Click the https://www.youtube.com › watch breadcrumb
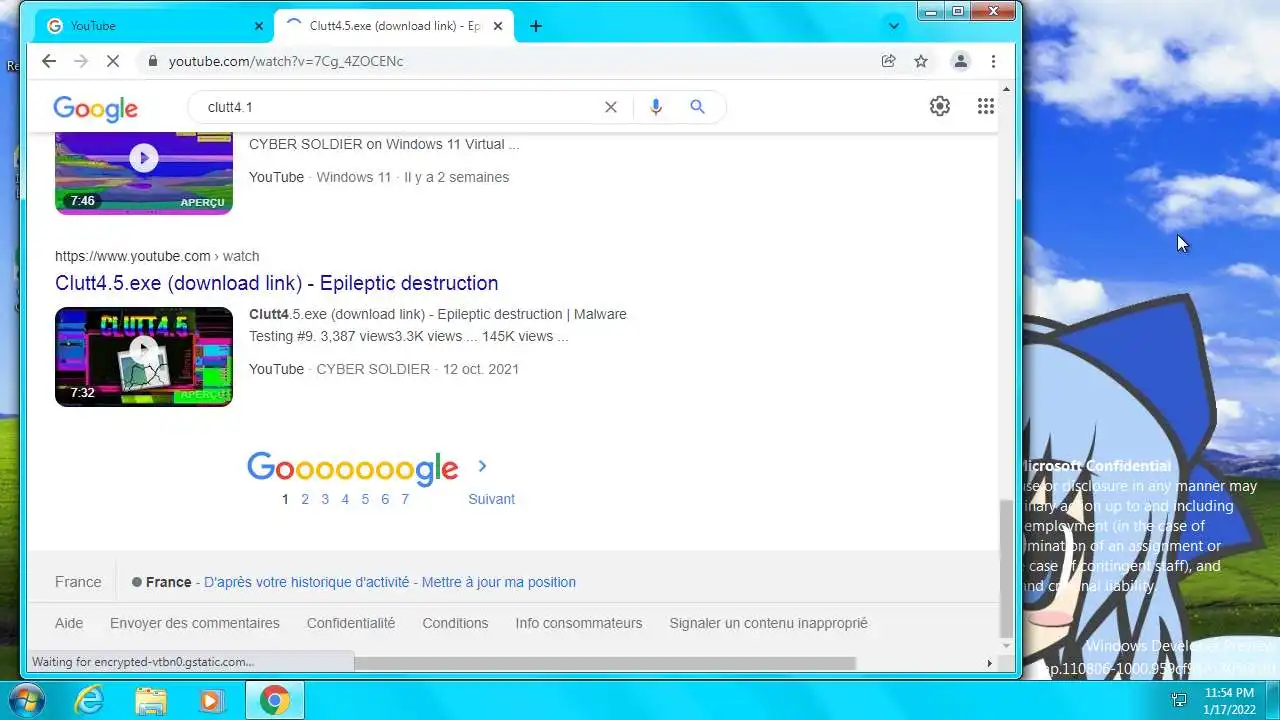The image size is (1280, 720). pos(157,256)
